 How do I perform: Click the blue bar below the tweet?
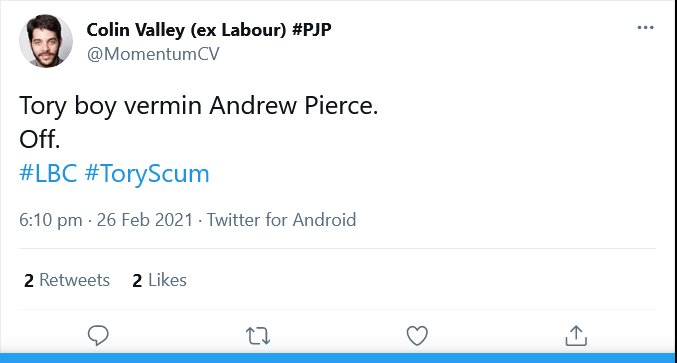338,358
